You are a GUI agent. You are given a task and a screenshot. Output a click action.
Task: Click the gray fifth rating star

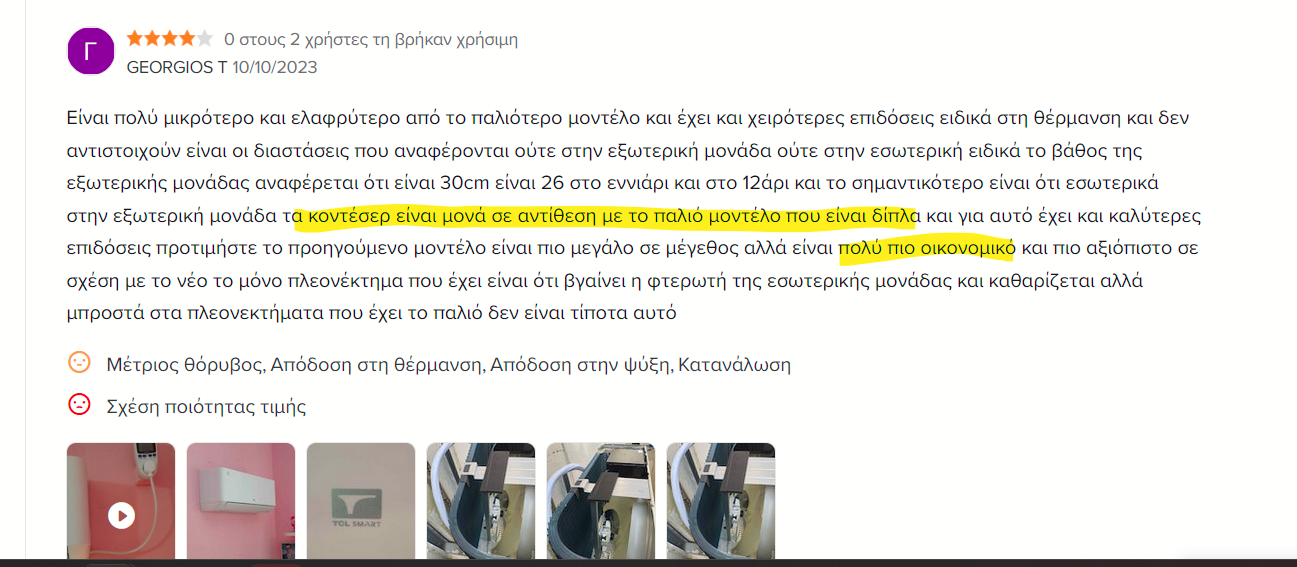pyautogui.click(x=205, y=39)
